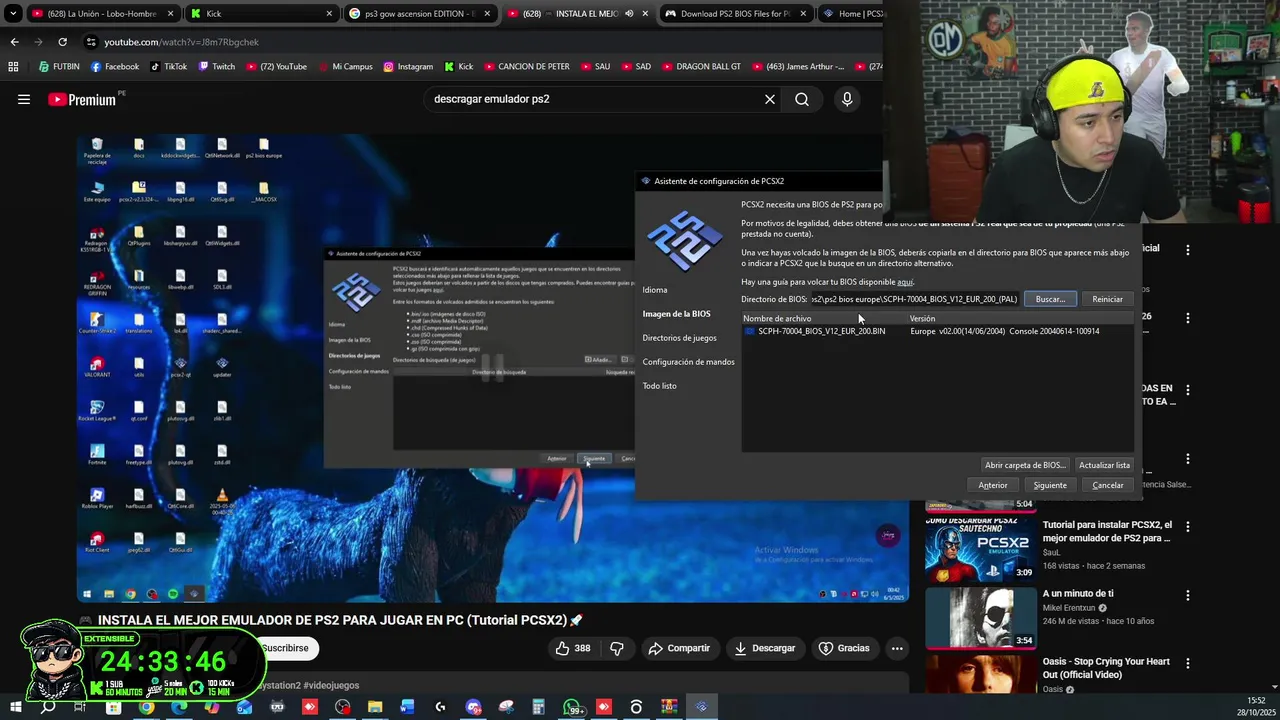Close the ps3 gow ascension EDITION tab
The width and height of the screenshot is (1280, 720).
(x=487, y=14)
